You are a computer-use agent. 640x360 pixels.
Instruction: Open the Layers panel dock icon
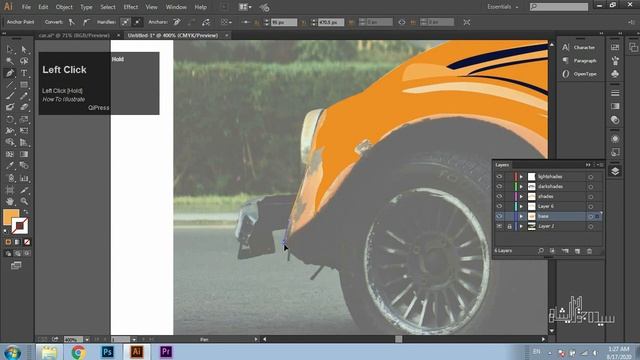(615, 171)
